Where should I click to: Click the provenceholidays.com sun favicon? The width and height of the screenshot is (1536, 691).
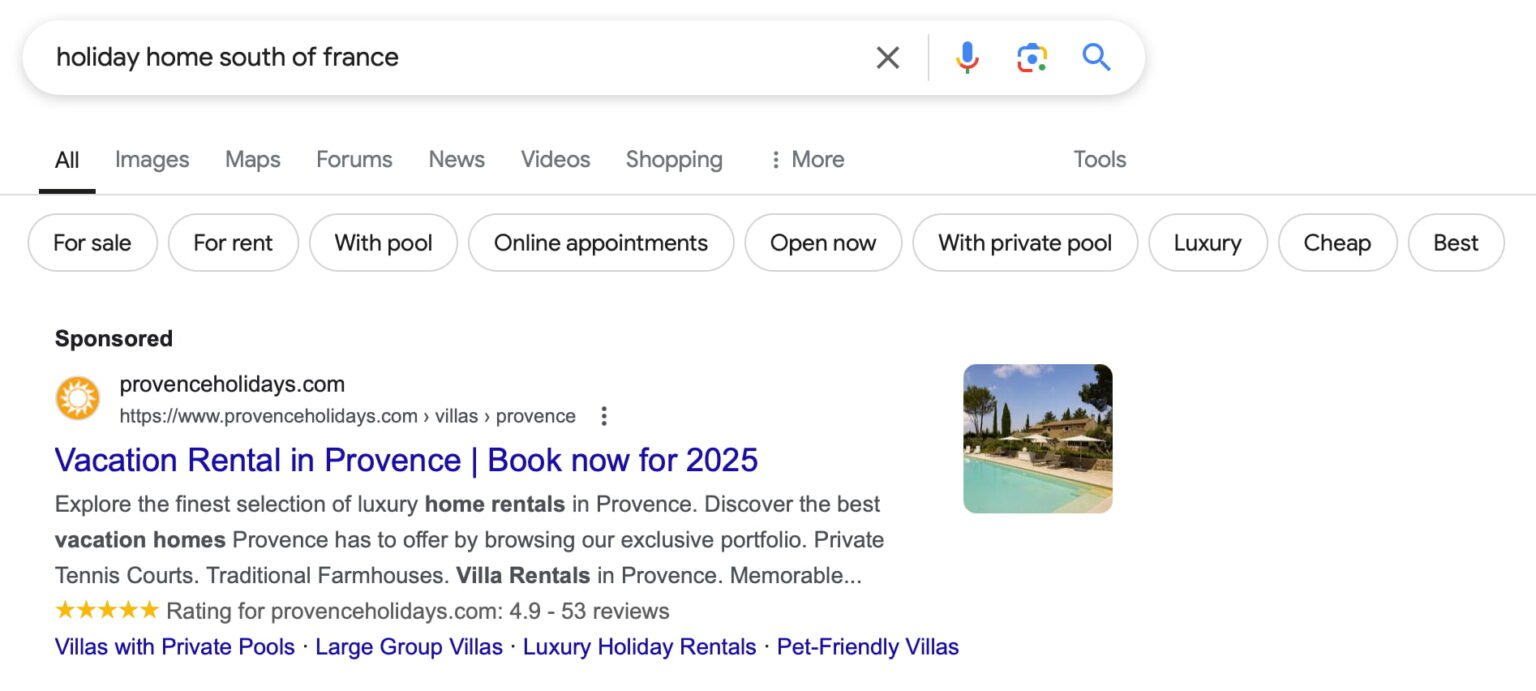(x=78, y=397)
